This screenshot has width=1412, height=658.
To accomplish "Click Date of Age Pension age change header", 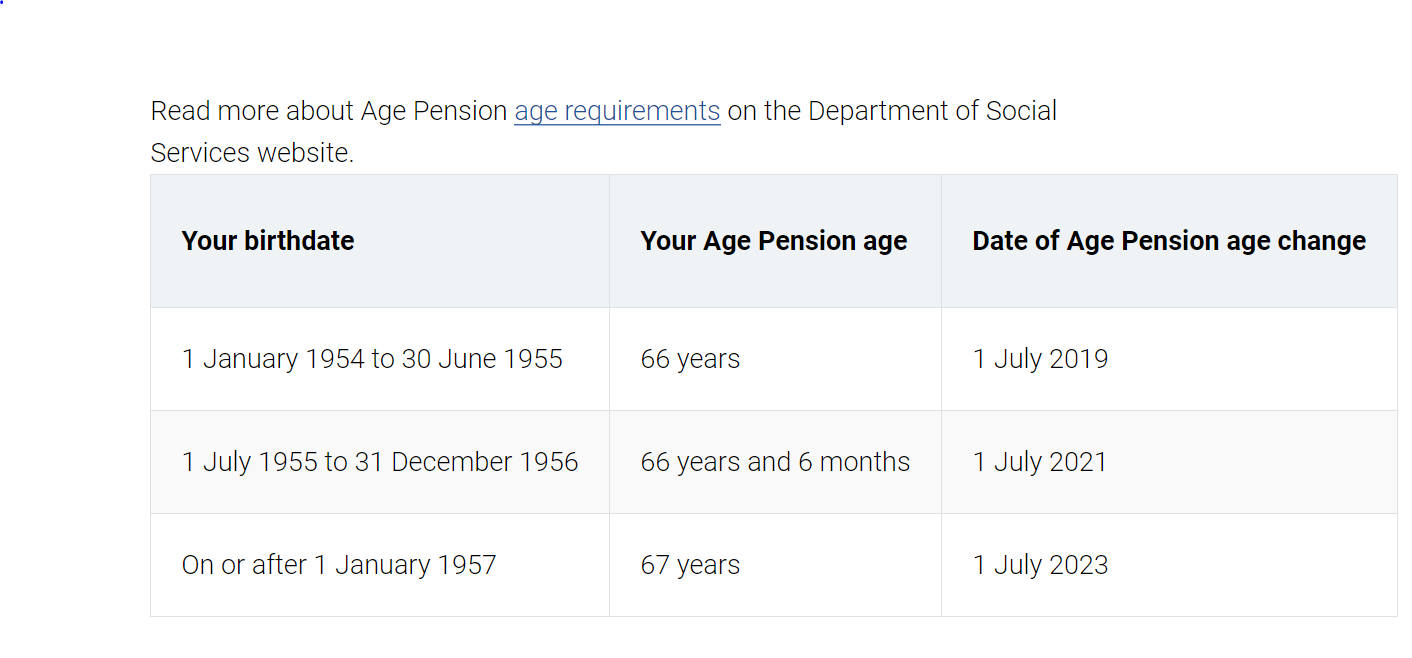I will pyautogui.click(x=1168, y=241).
